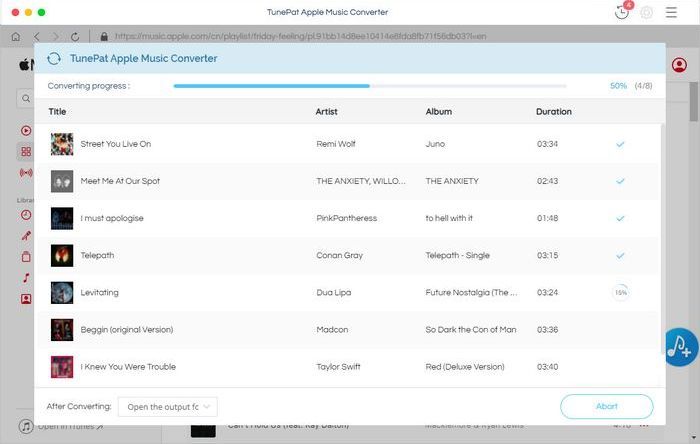Image resolution: width=700 pixels, height=444 pixels.
Task: Click 'Open in iTunes' link at bottom
Action: coord(70,427)
